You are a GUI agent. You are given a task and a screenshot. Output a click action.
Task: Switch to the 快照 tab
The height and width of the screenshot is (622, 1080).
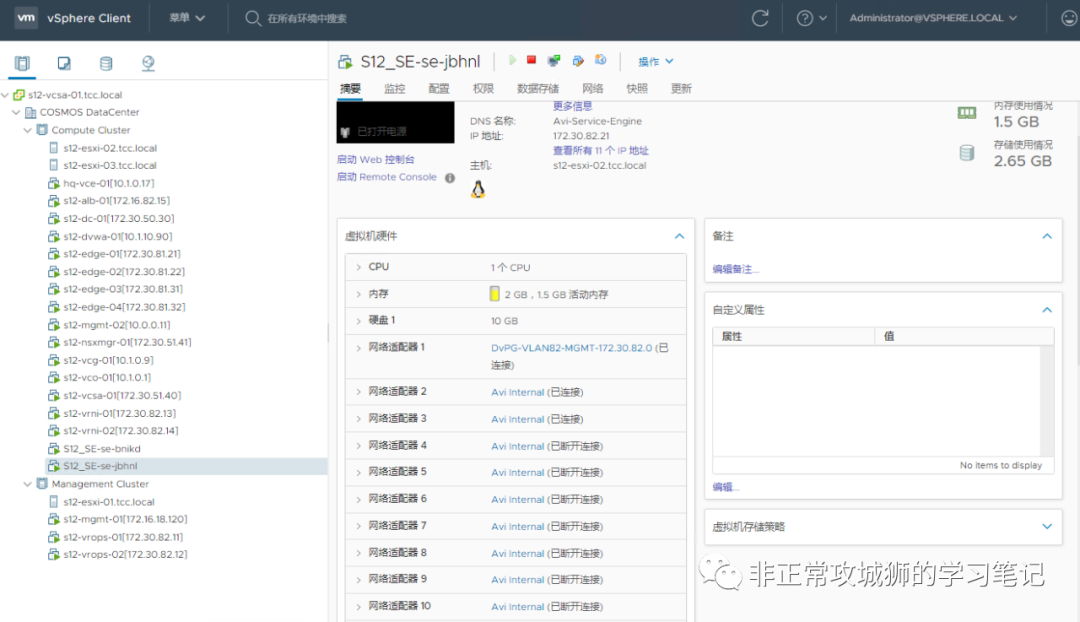[637, 89]
